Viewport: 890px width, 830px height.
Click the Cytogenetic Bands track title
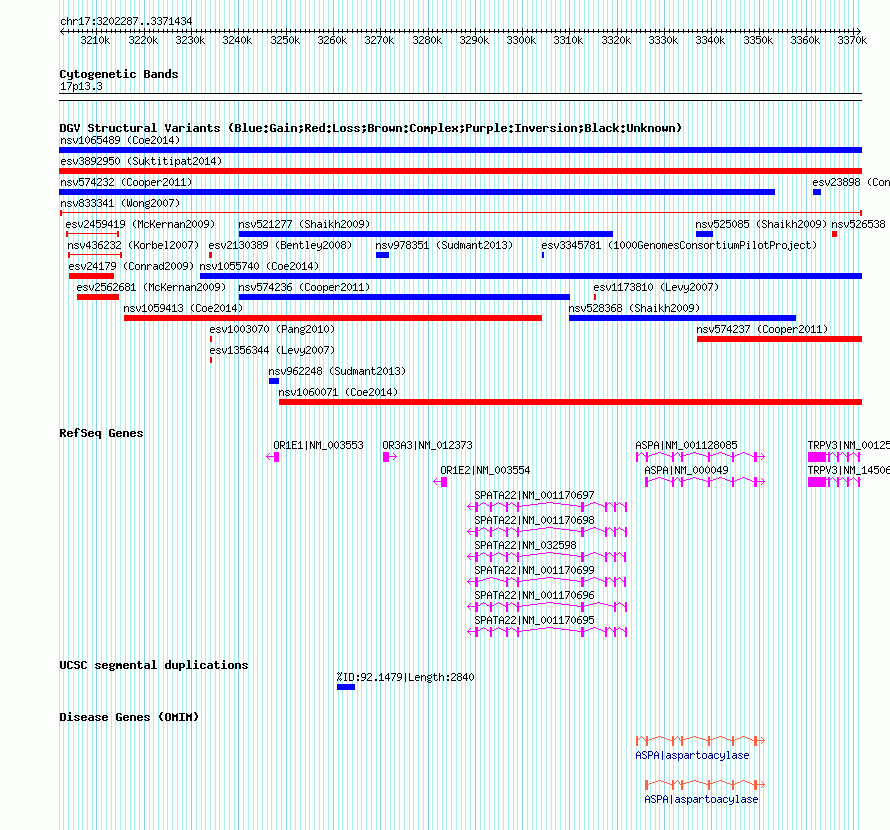pos(119,74)
